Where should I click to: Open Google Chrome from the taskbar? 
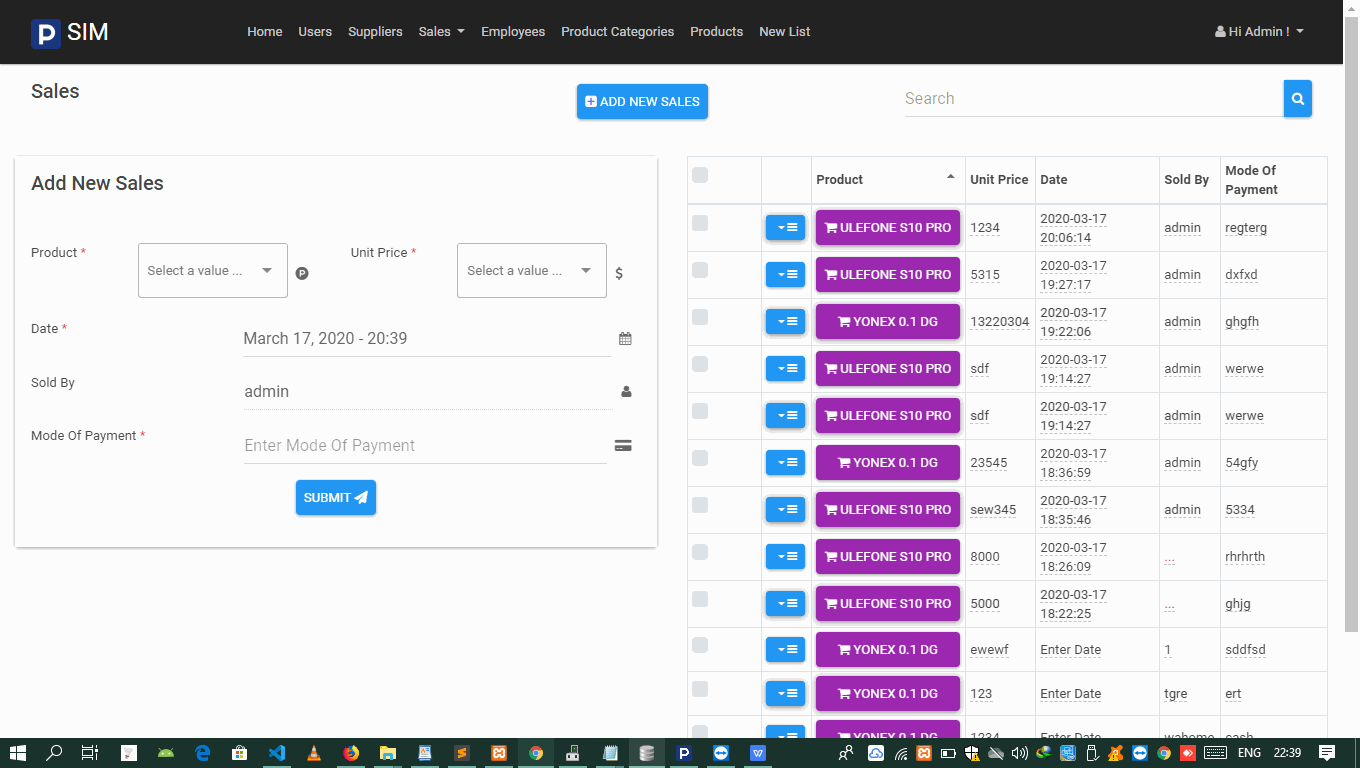[x=536, y=753]
